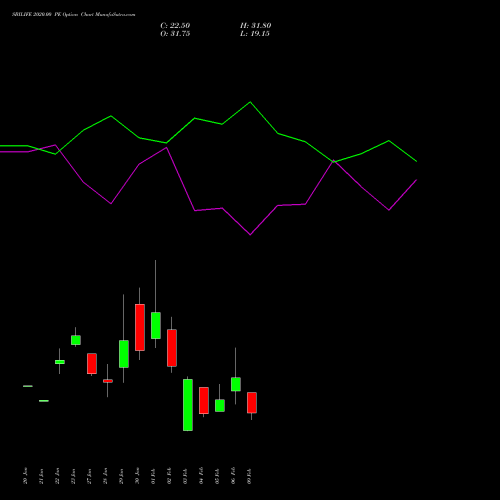Select the high value H: 31.80
Viewport: 500px width, 500px height.
(x=256, y=26)
